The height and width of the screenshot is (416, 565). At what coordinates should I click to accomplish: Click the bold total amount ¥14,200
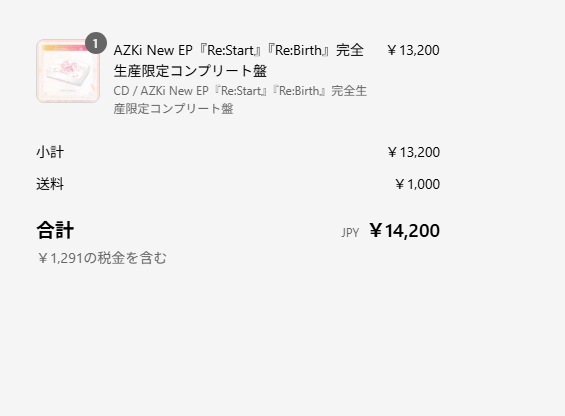tap(404, 231)
